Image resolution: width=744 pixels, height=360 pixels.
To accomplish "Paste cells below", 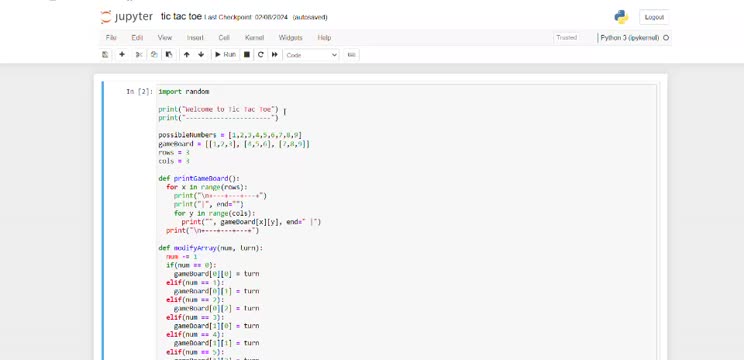I will pyautogui.click(x=168, y=55).
